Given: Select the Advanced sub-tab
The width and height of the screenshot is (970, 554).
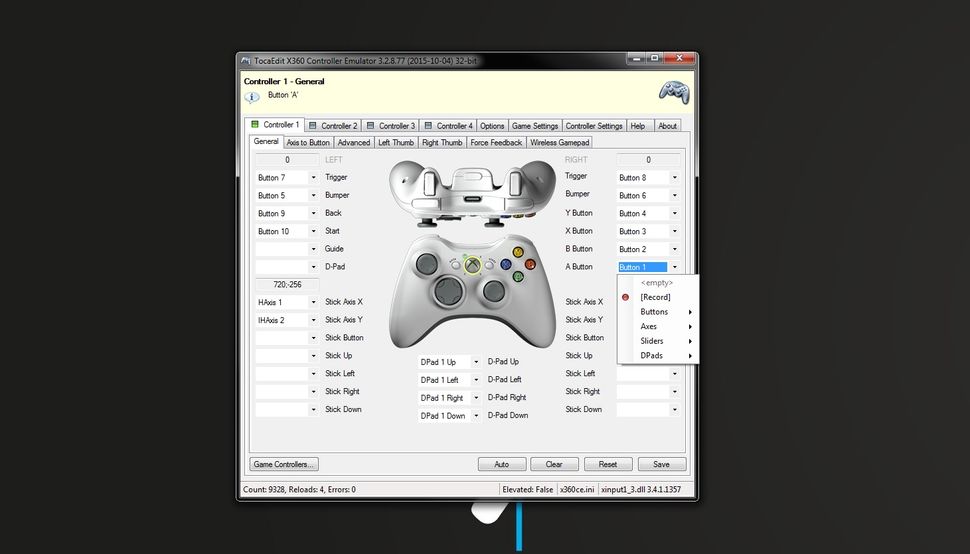Looking at the screenshot, I should click(354, 142).
